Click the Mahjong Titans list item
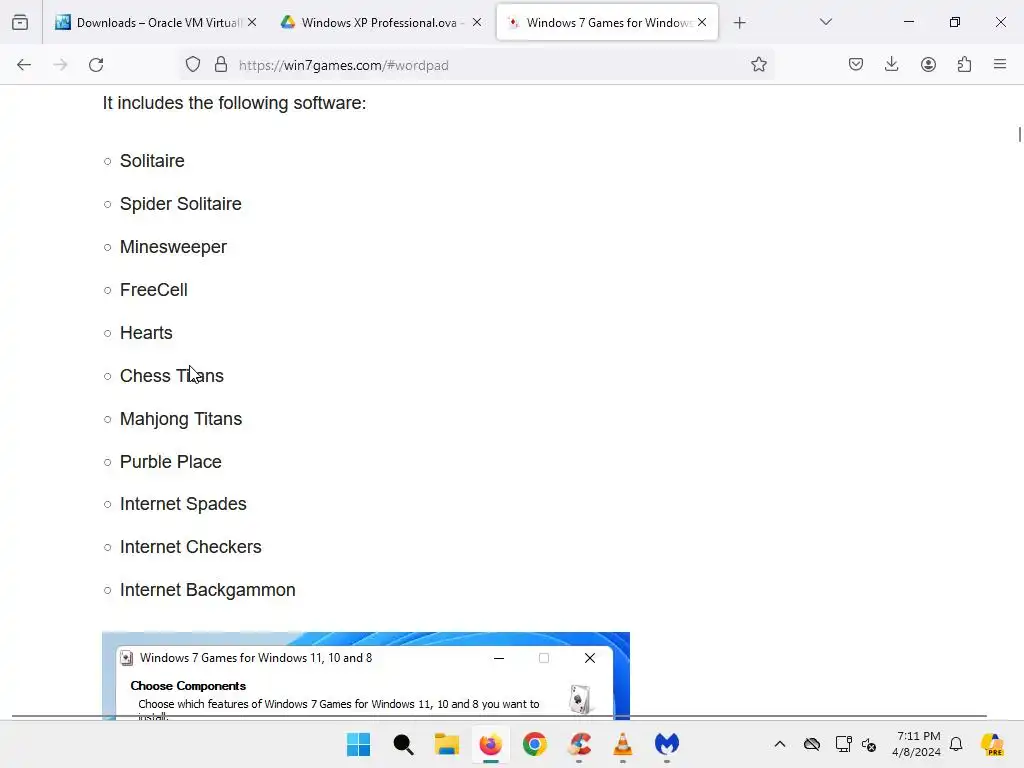Screen dimensions: 1024x768 [181, 419]
